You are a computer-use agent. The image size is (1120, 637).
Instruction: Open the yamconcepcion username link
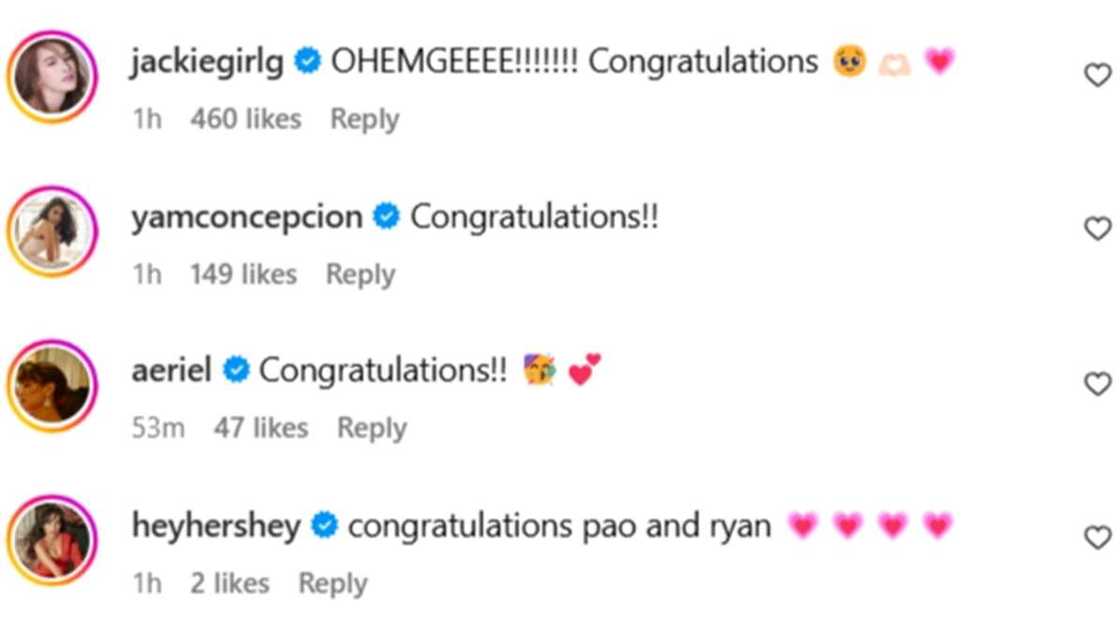pyautogui.click(x=246, y=217)
